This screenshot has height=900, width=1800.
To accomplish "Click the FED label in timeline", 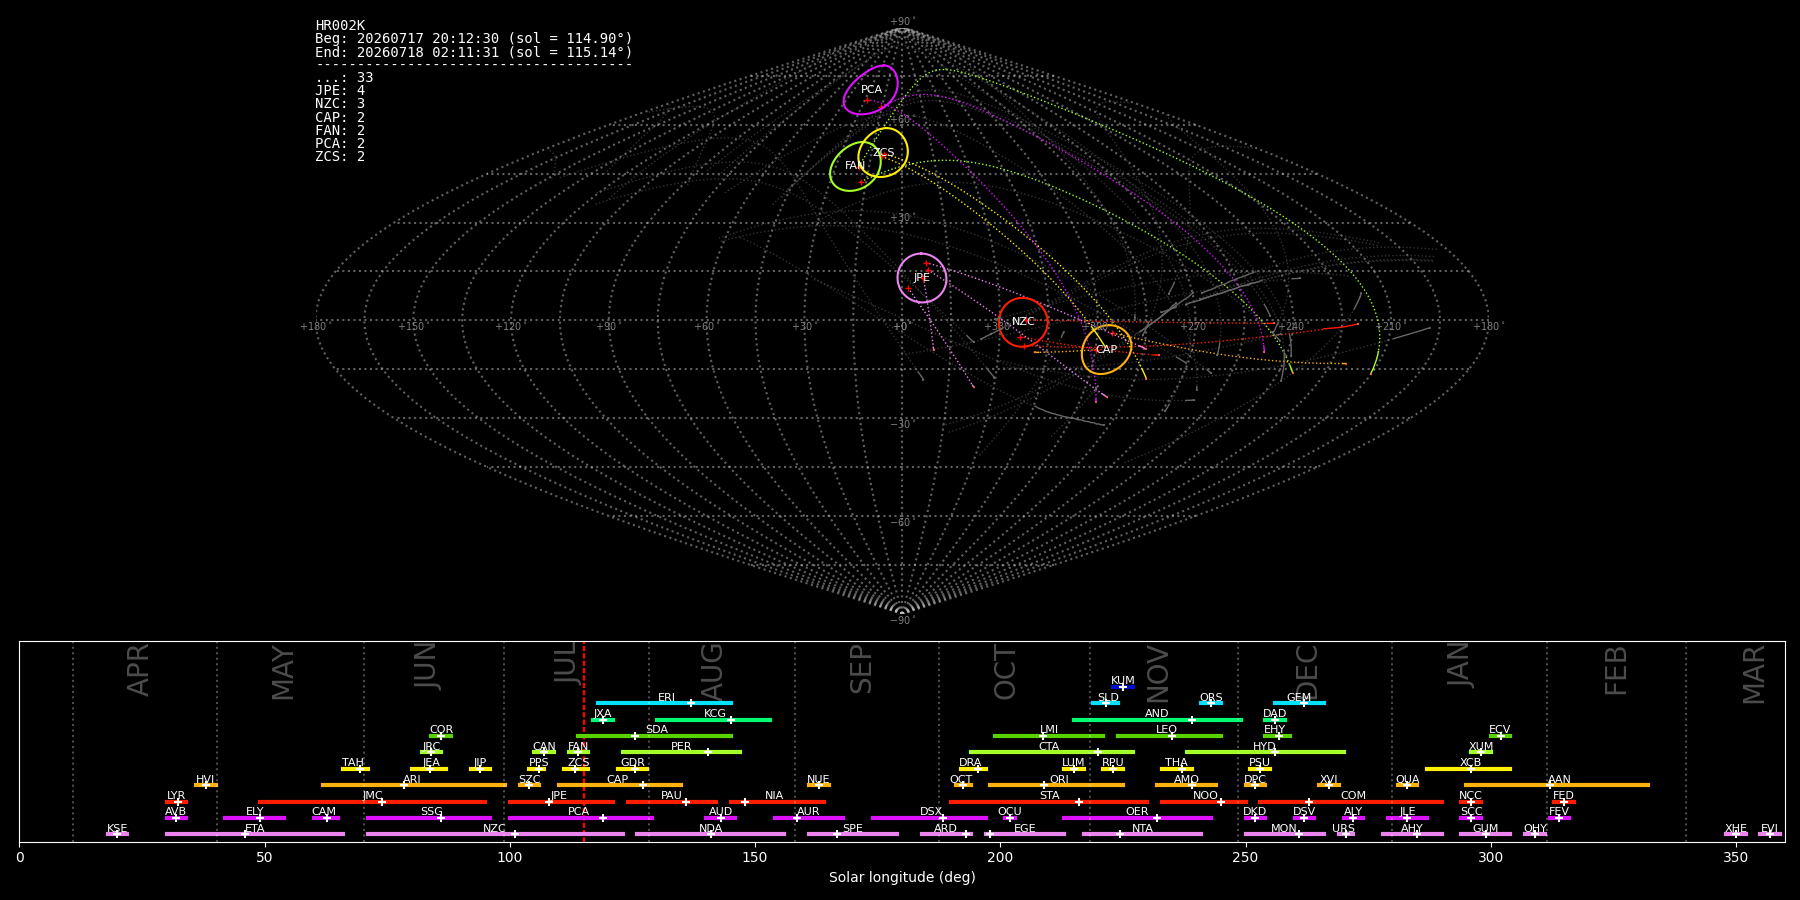I will (x=1563, y=796).
